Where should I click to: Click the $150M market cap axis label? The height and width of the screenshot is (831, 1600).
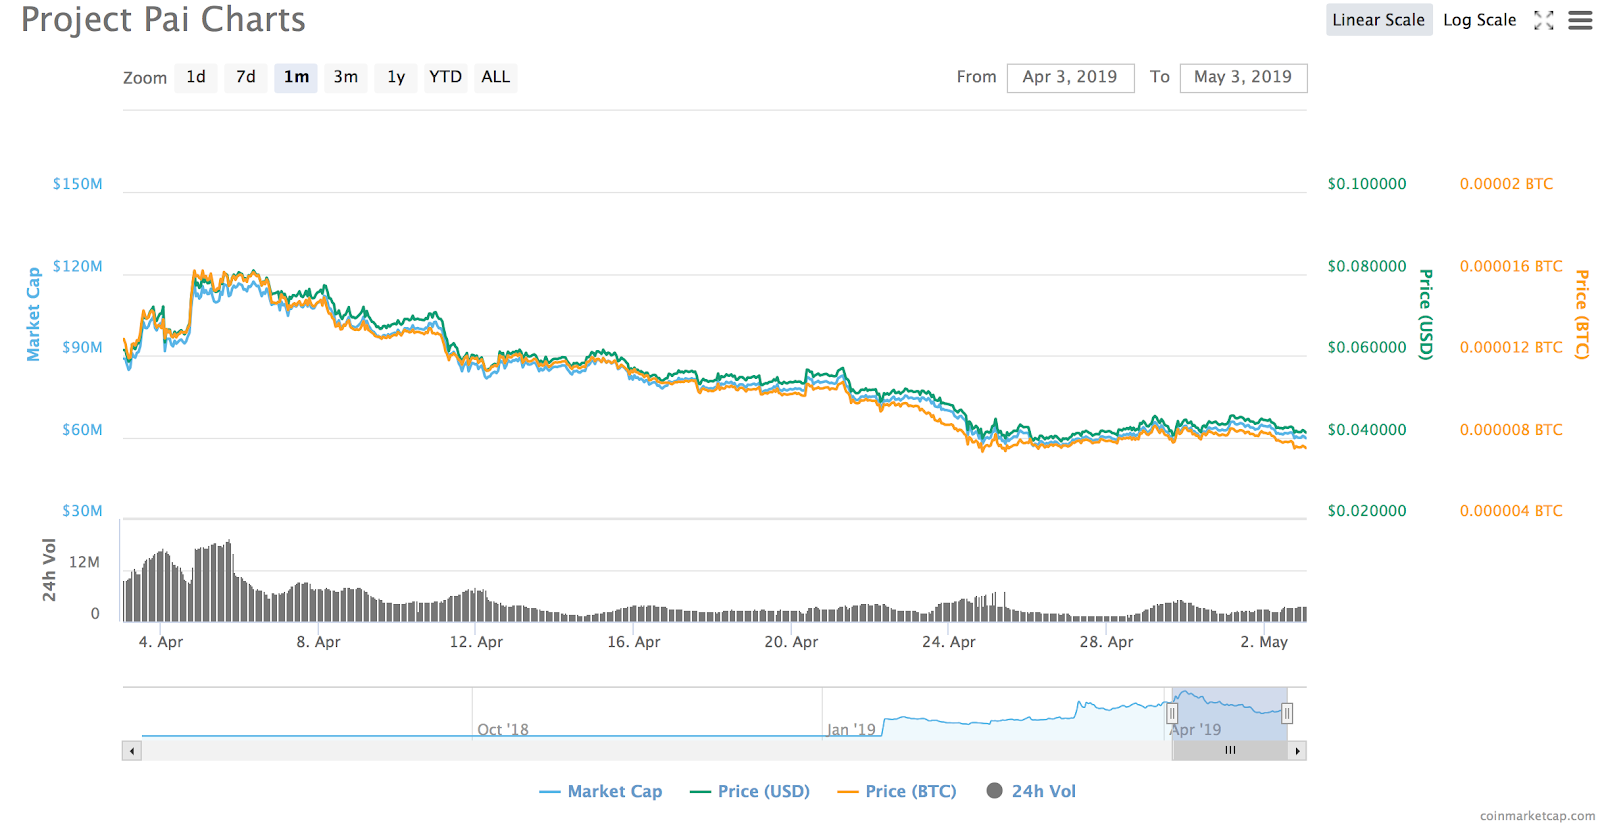(78, 184)
